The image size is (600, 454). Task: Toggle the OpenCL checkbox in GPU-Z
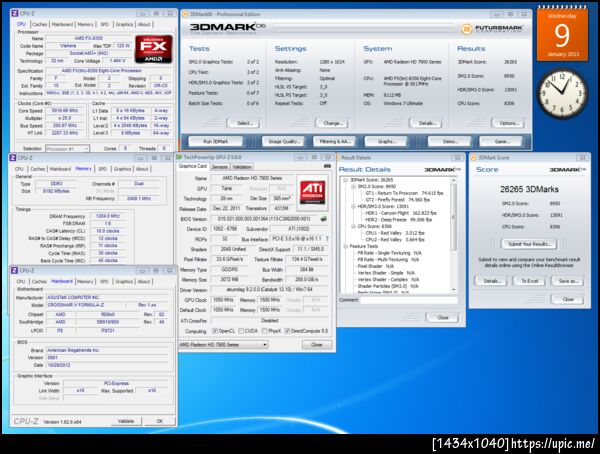click(x=215, y=331)
